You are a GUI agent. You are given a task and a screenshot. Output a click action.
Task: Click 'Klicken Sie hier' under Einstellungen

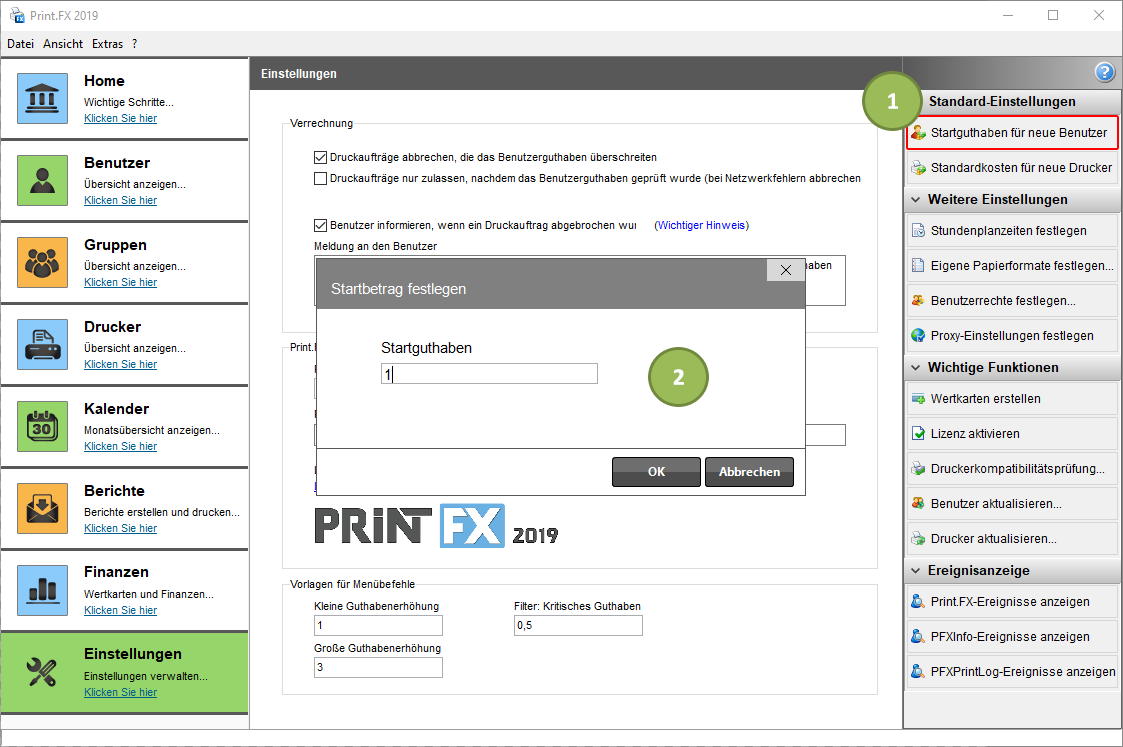[120, 693]
